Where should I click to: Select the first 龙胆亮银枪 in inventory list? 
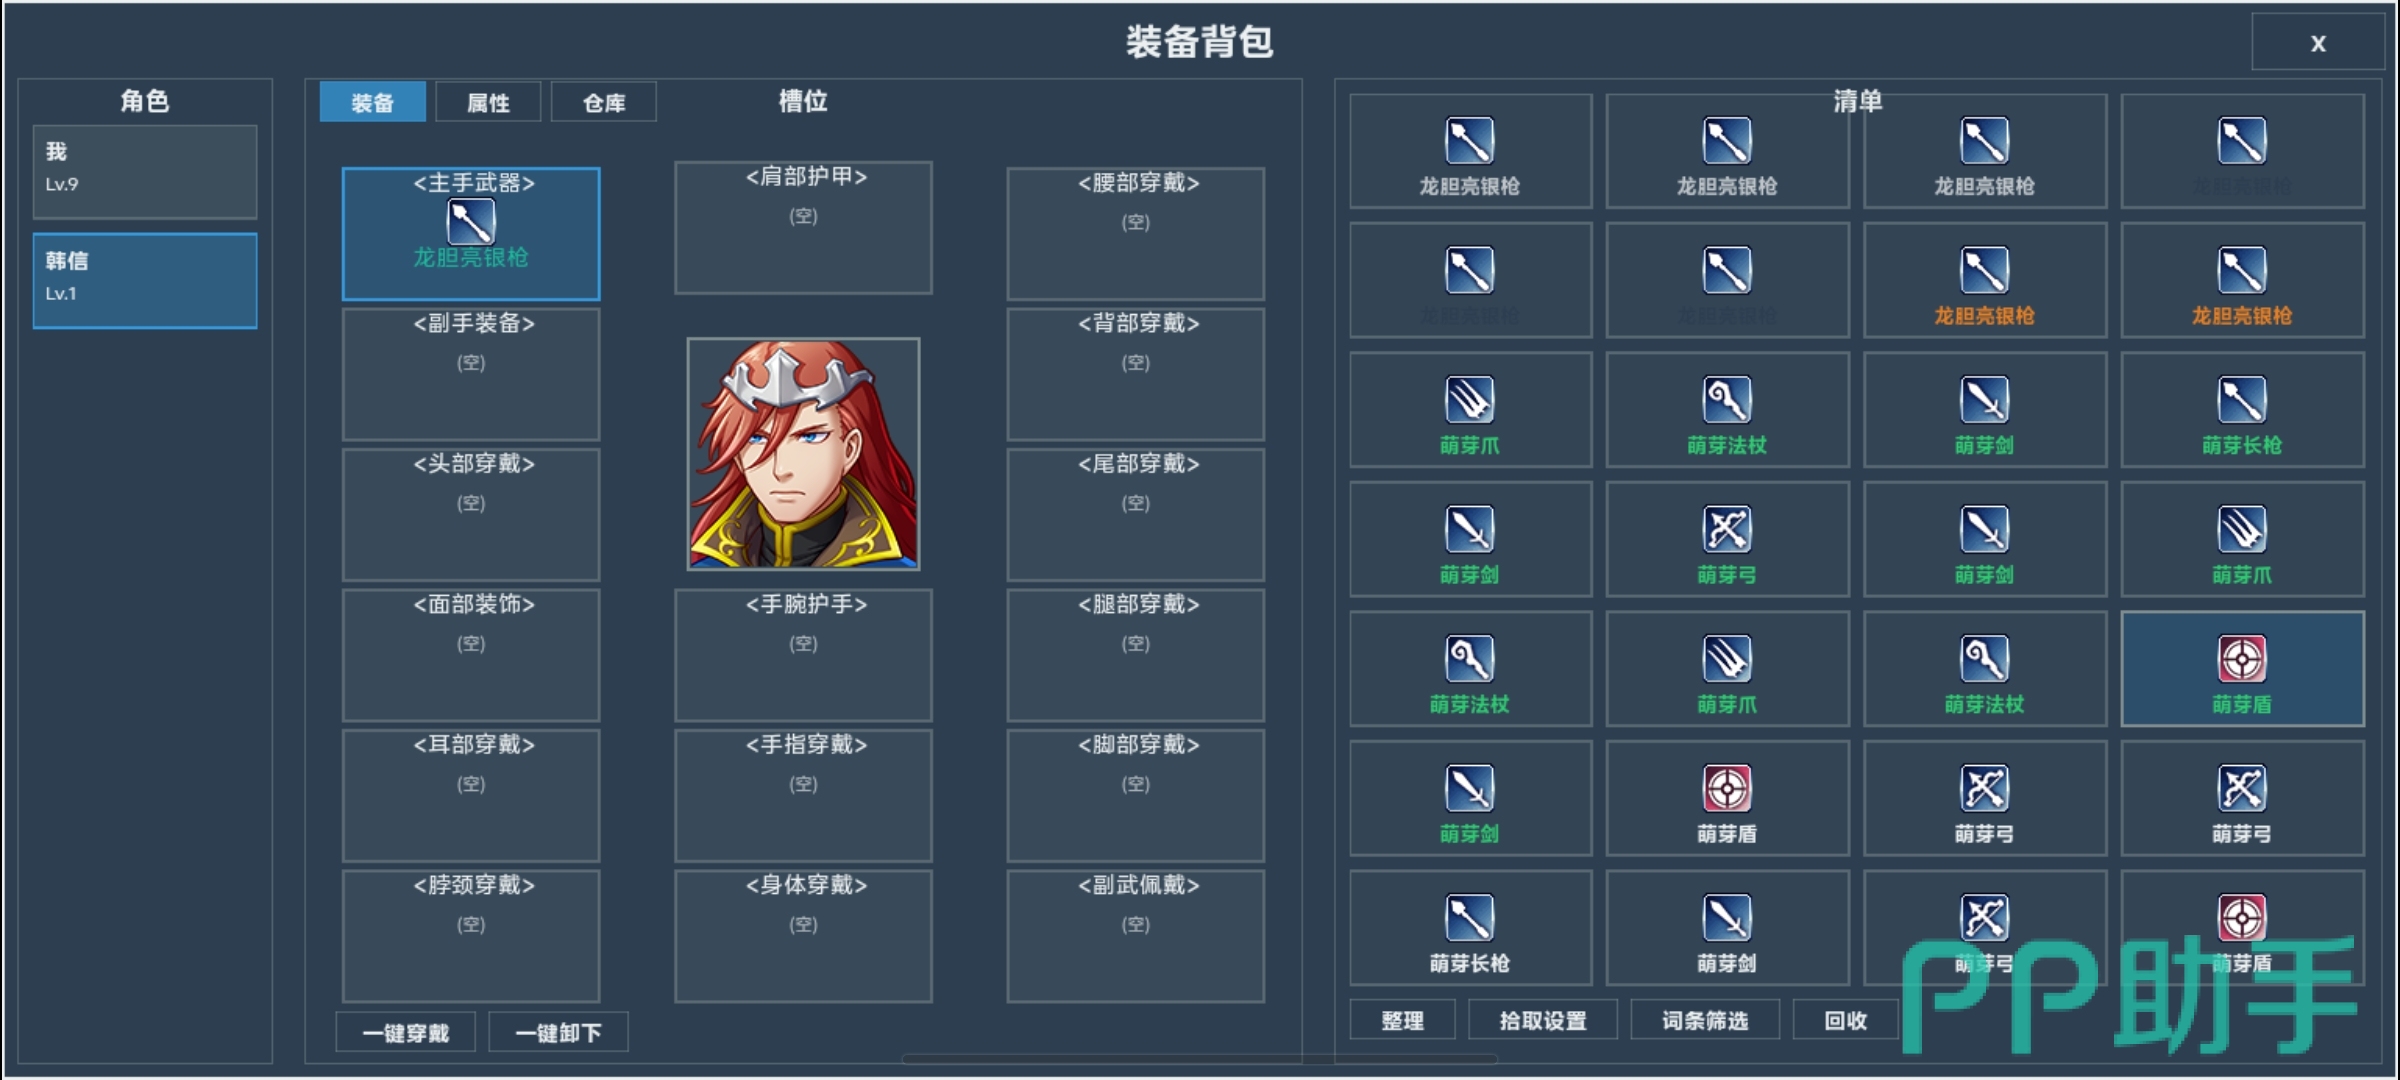pyautogui.click(x=1470, y=151)
